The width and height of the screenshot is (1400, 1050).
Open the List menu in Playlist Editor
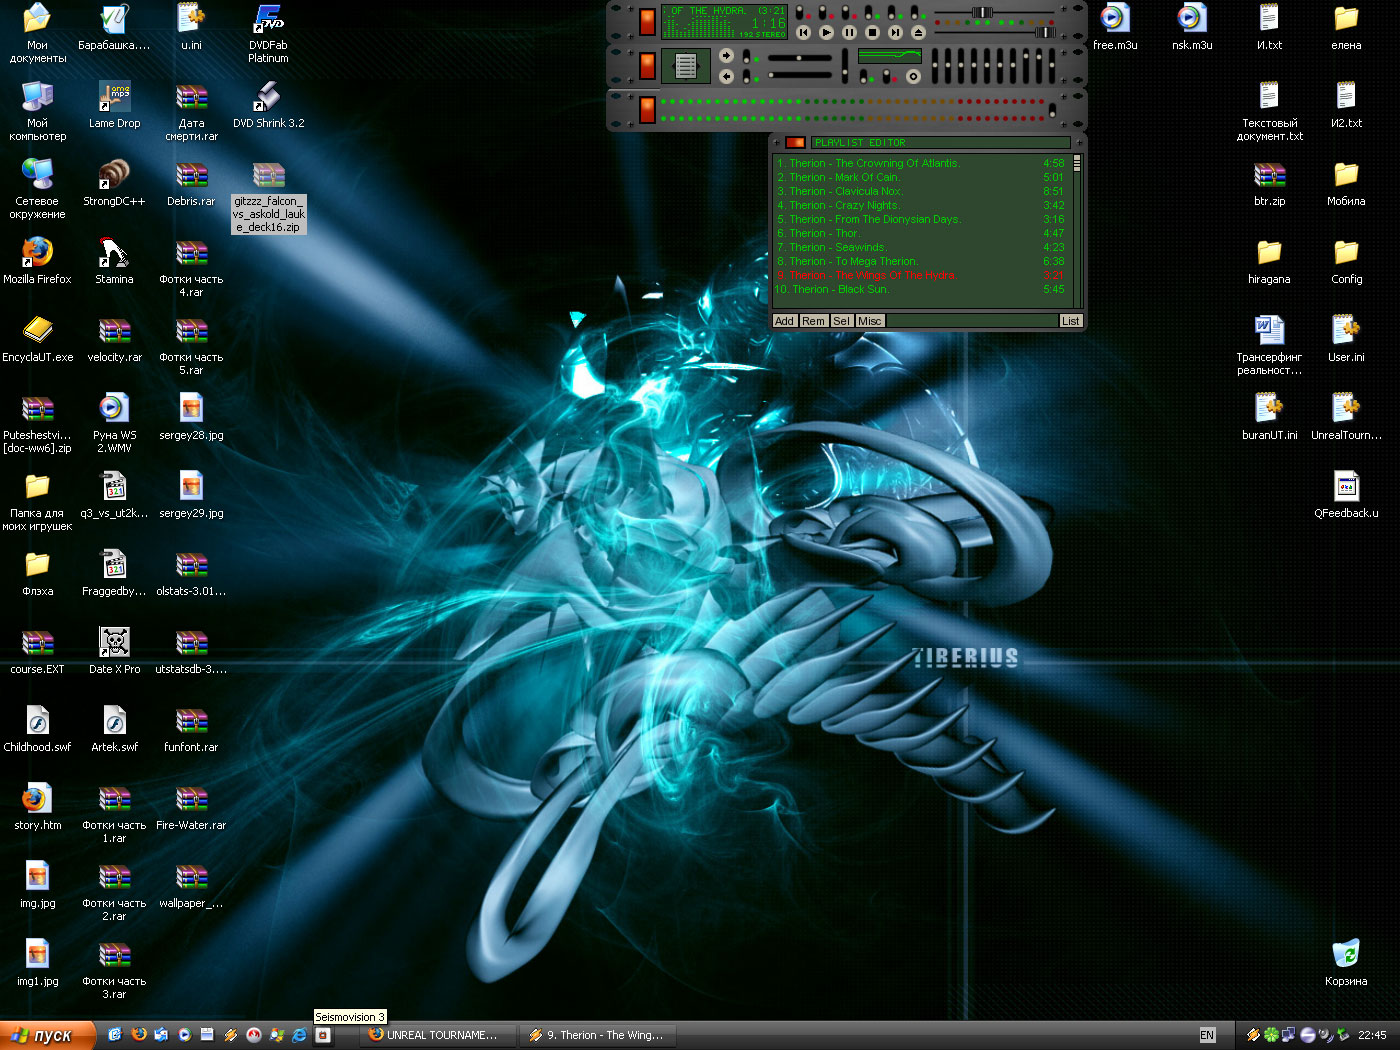1070,321
